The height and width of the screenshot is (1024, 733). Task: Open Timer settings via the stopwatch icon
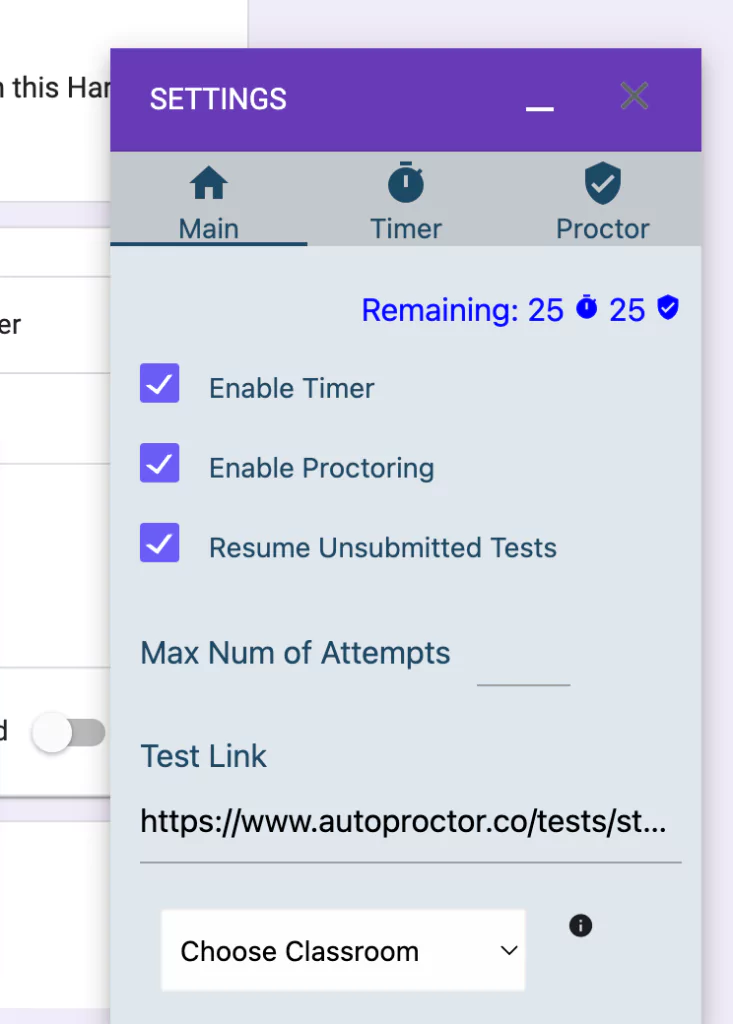[405, 183]
